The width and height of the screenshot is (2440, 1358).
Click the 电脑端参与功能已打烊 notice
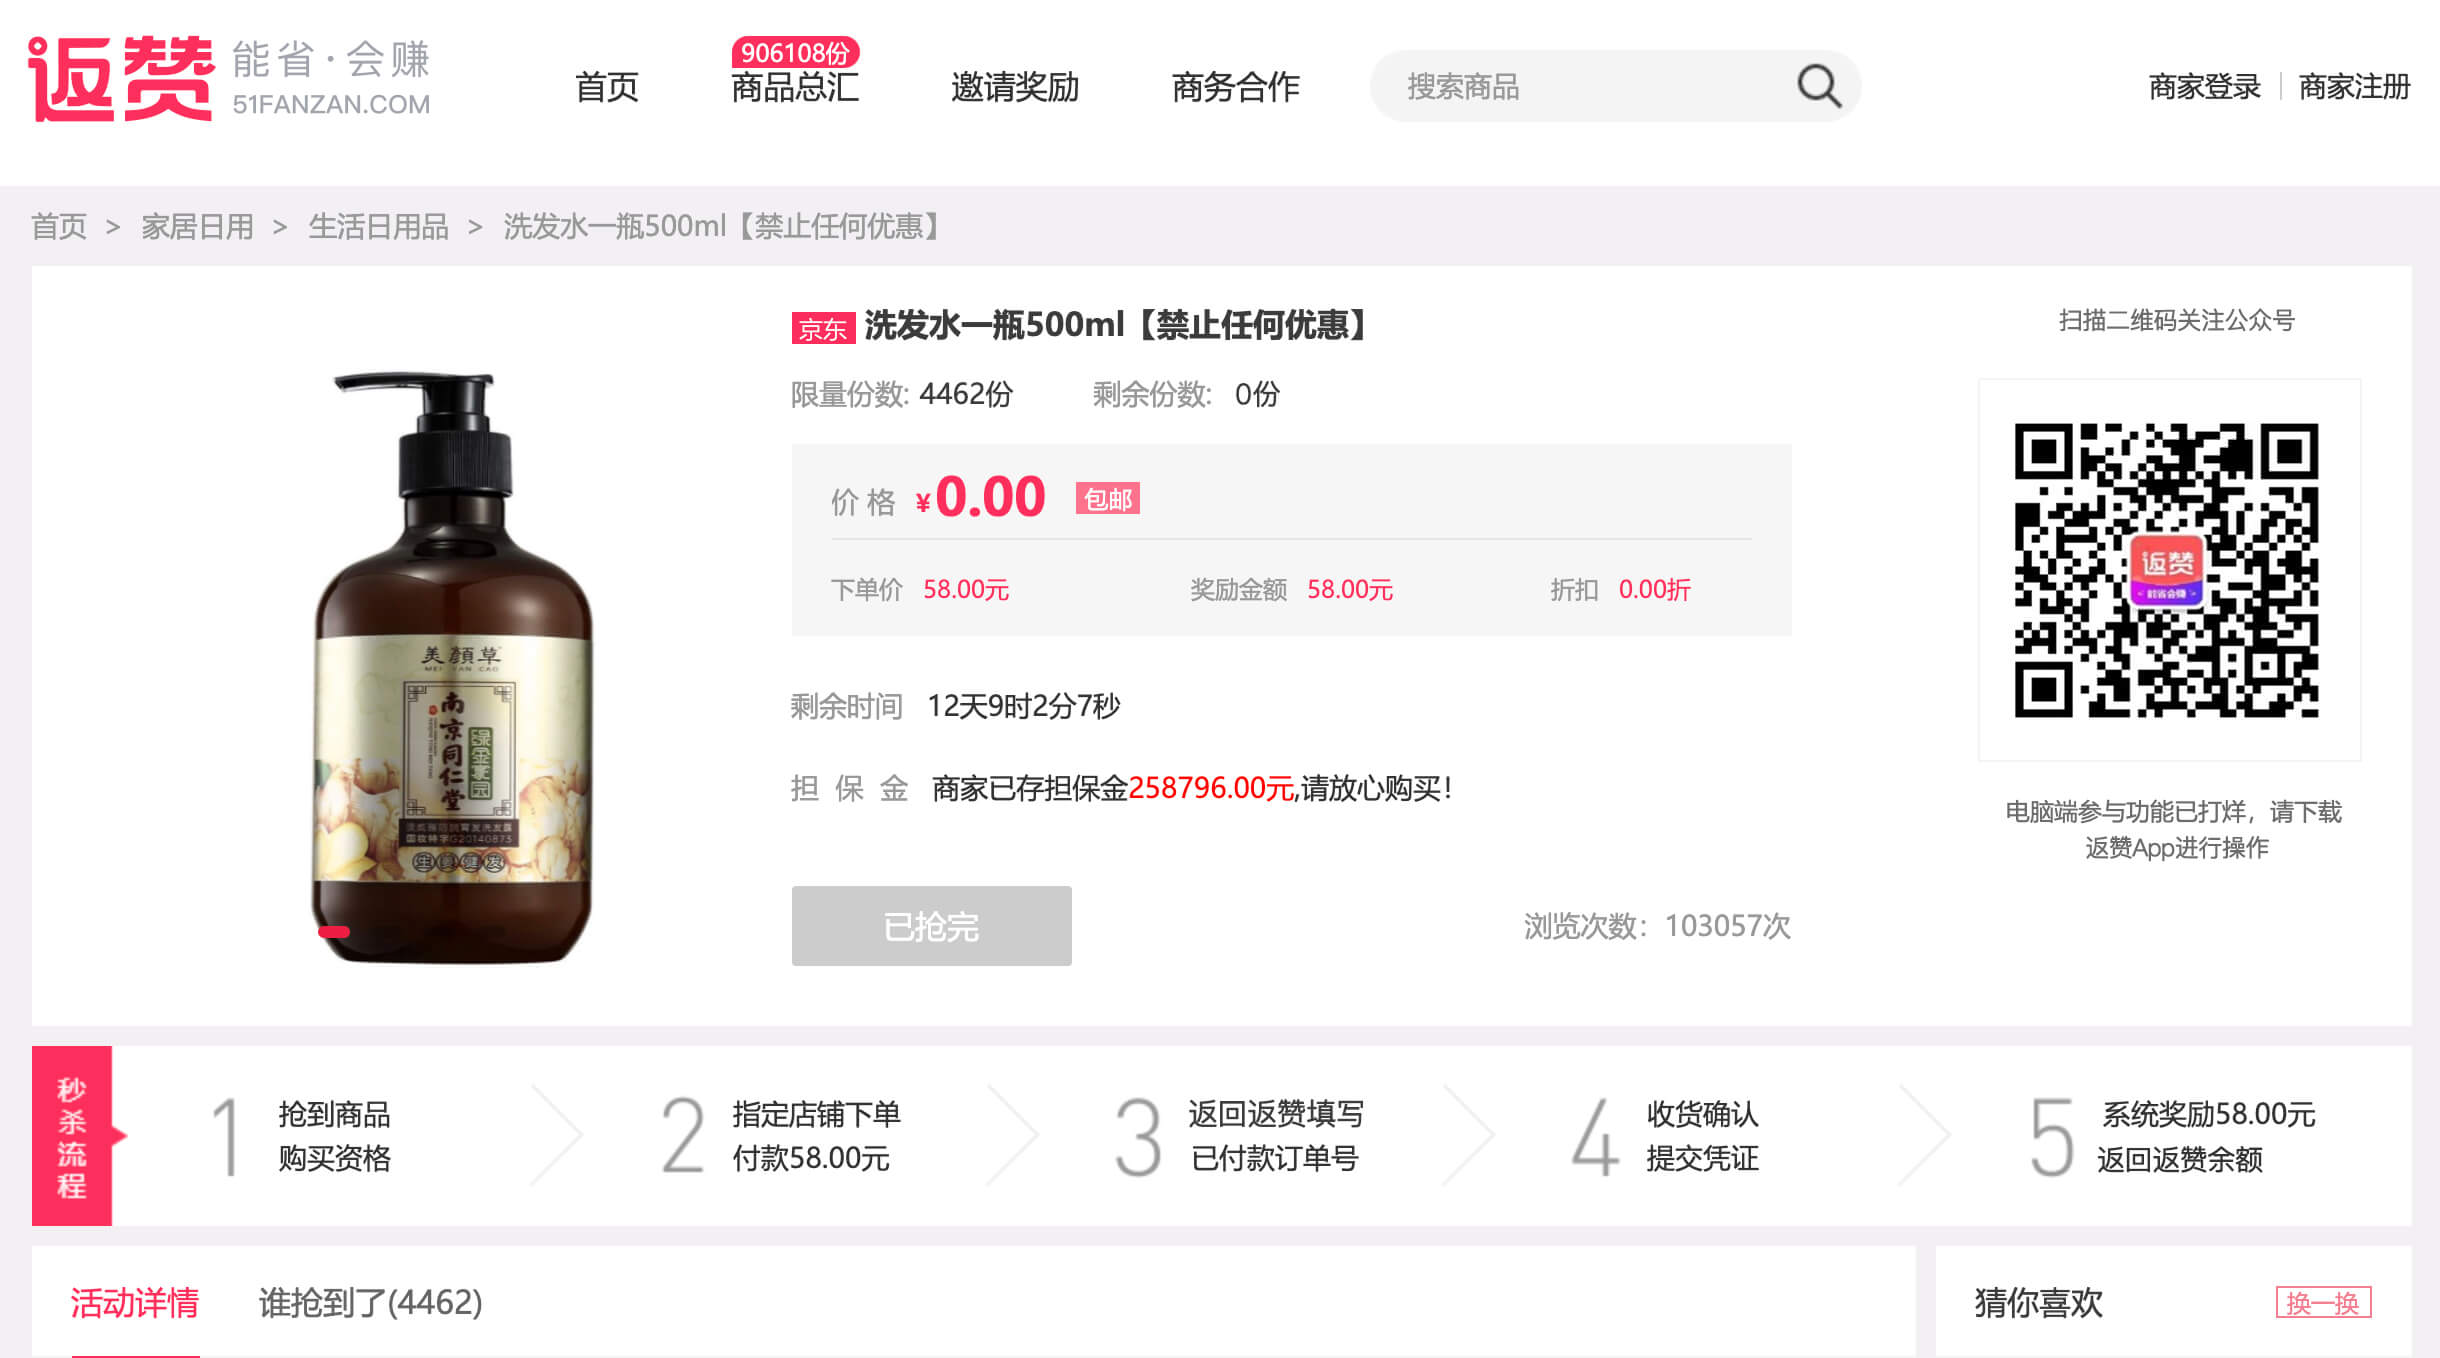(2174, 830)
